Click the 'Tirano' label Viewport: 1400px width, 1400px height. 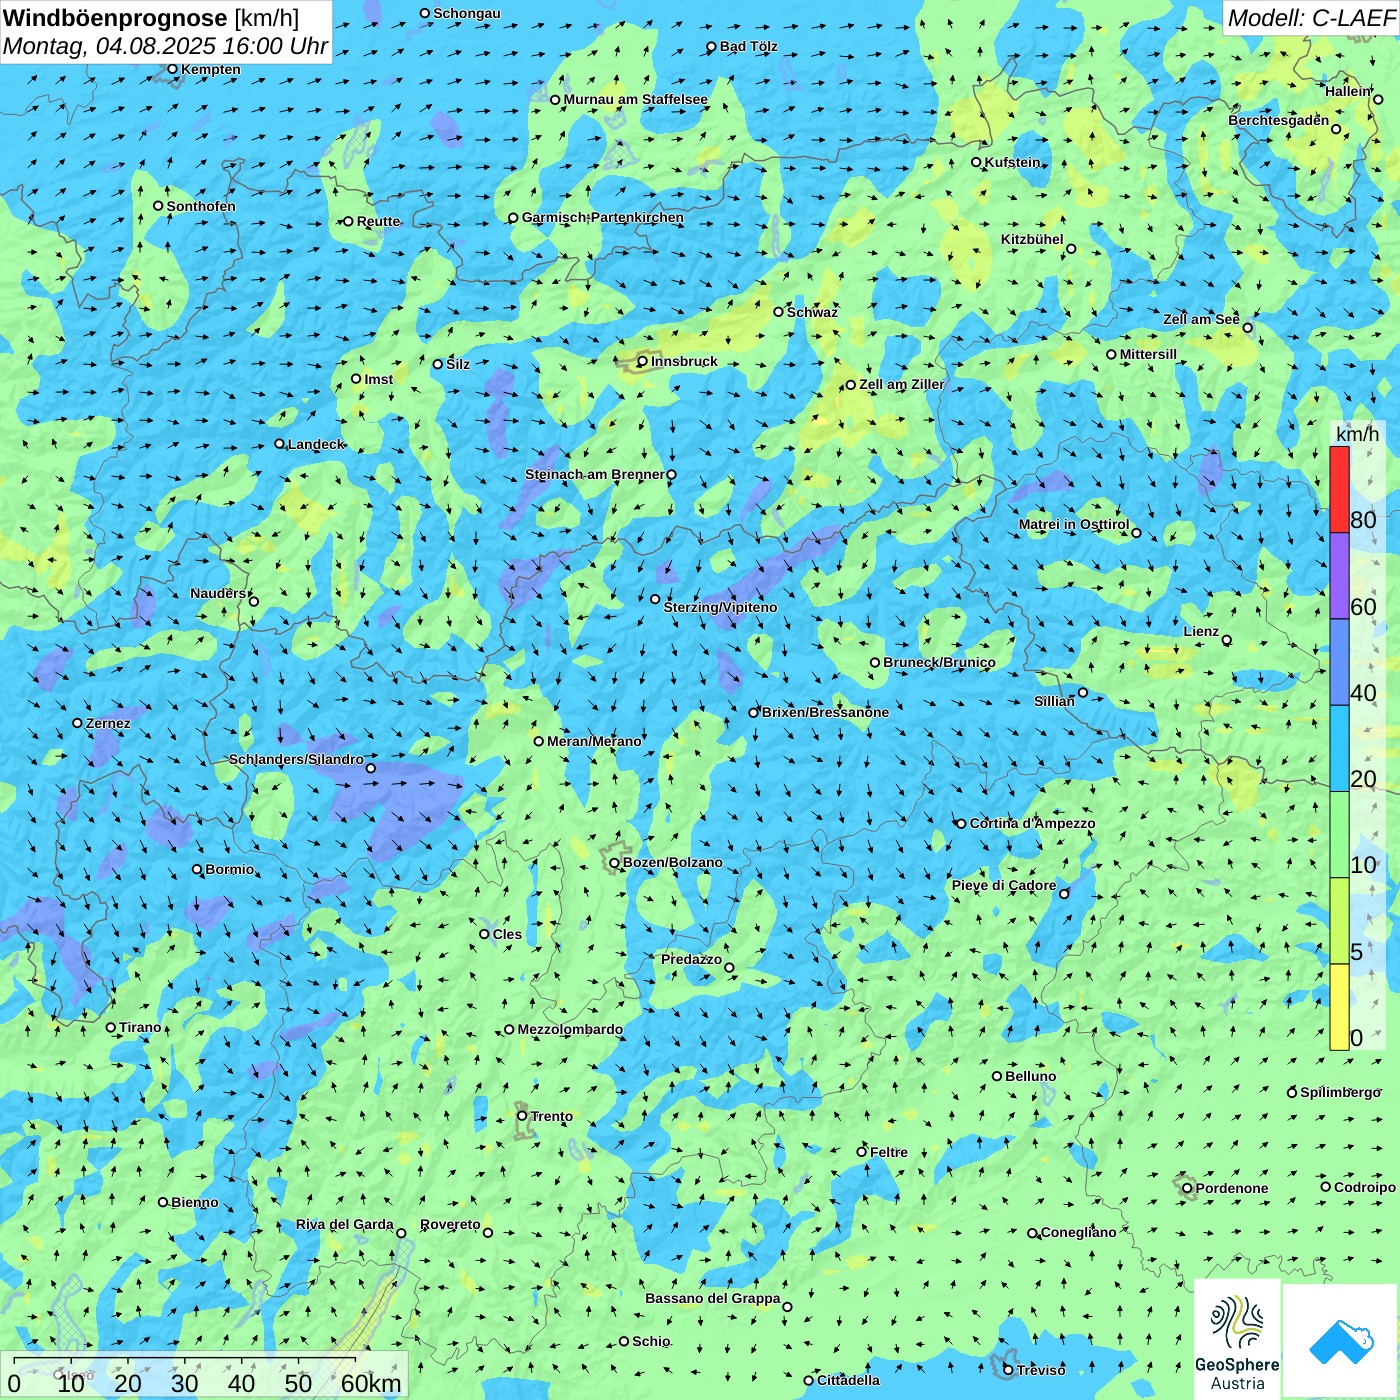coord(140,1027)
